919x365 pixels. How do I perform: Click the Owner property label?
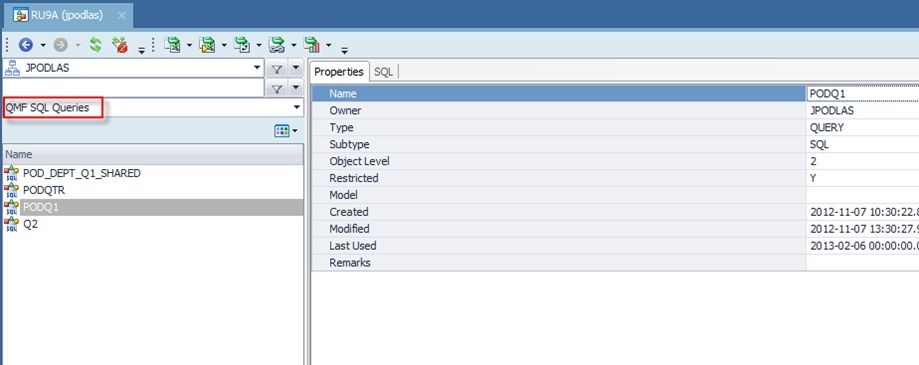pos(345,111)
